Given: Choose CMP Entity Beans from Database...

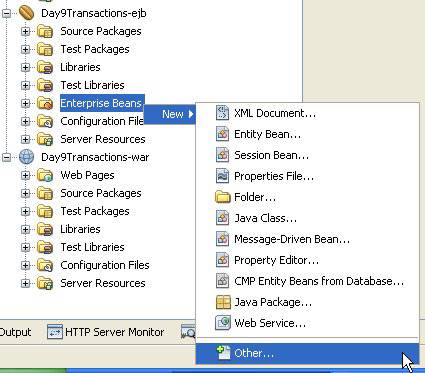Looking at the screenshot, I should [x=307, y=281].
